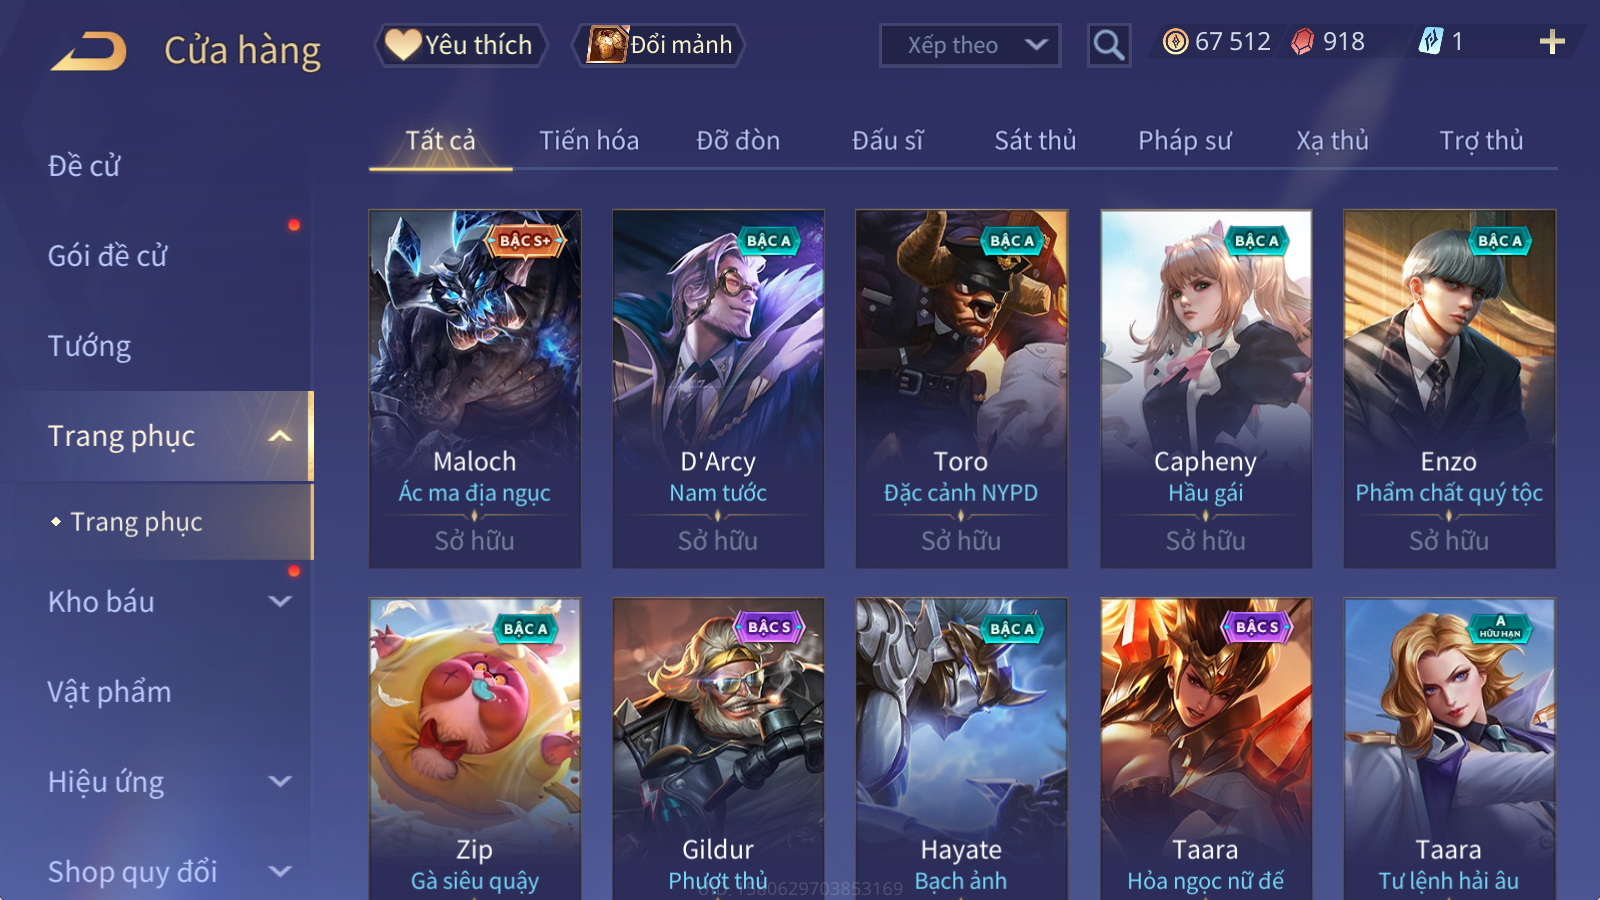Viewport: 1600px width, 900px height.
Task: Tap the red ruby currency icon
Action: pyautogui.click(x=1302, y=42)
